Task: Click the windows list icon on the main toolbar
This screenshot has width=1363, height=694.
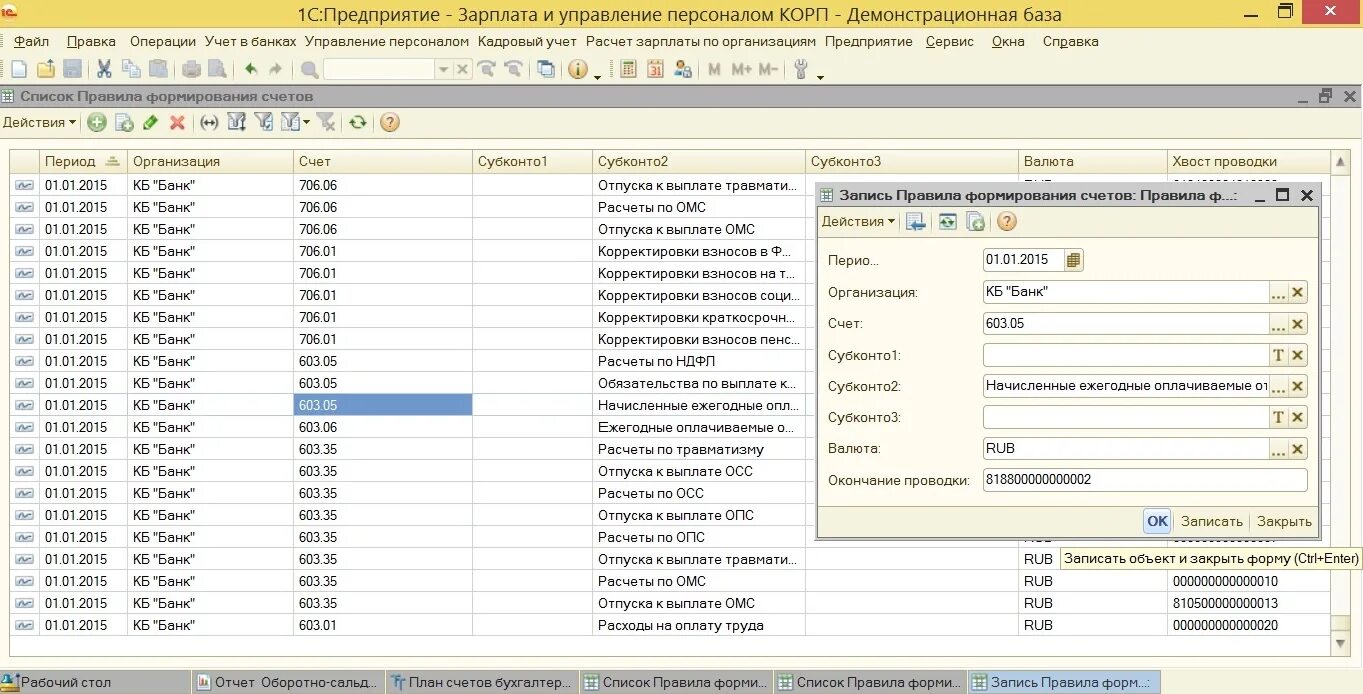Action: 545,69
